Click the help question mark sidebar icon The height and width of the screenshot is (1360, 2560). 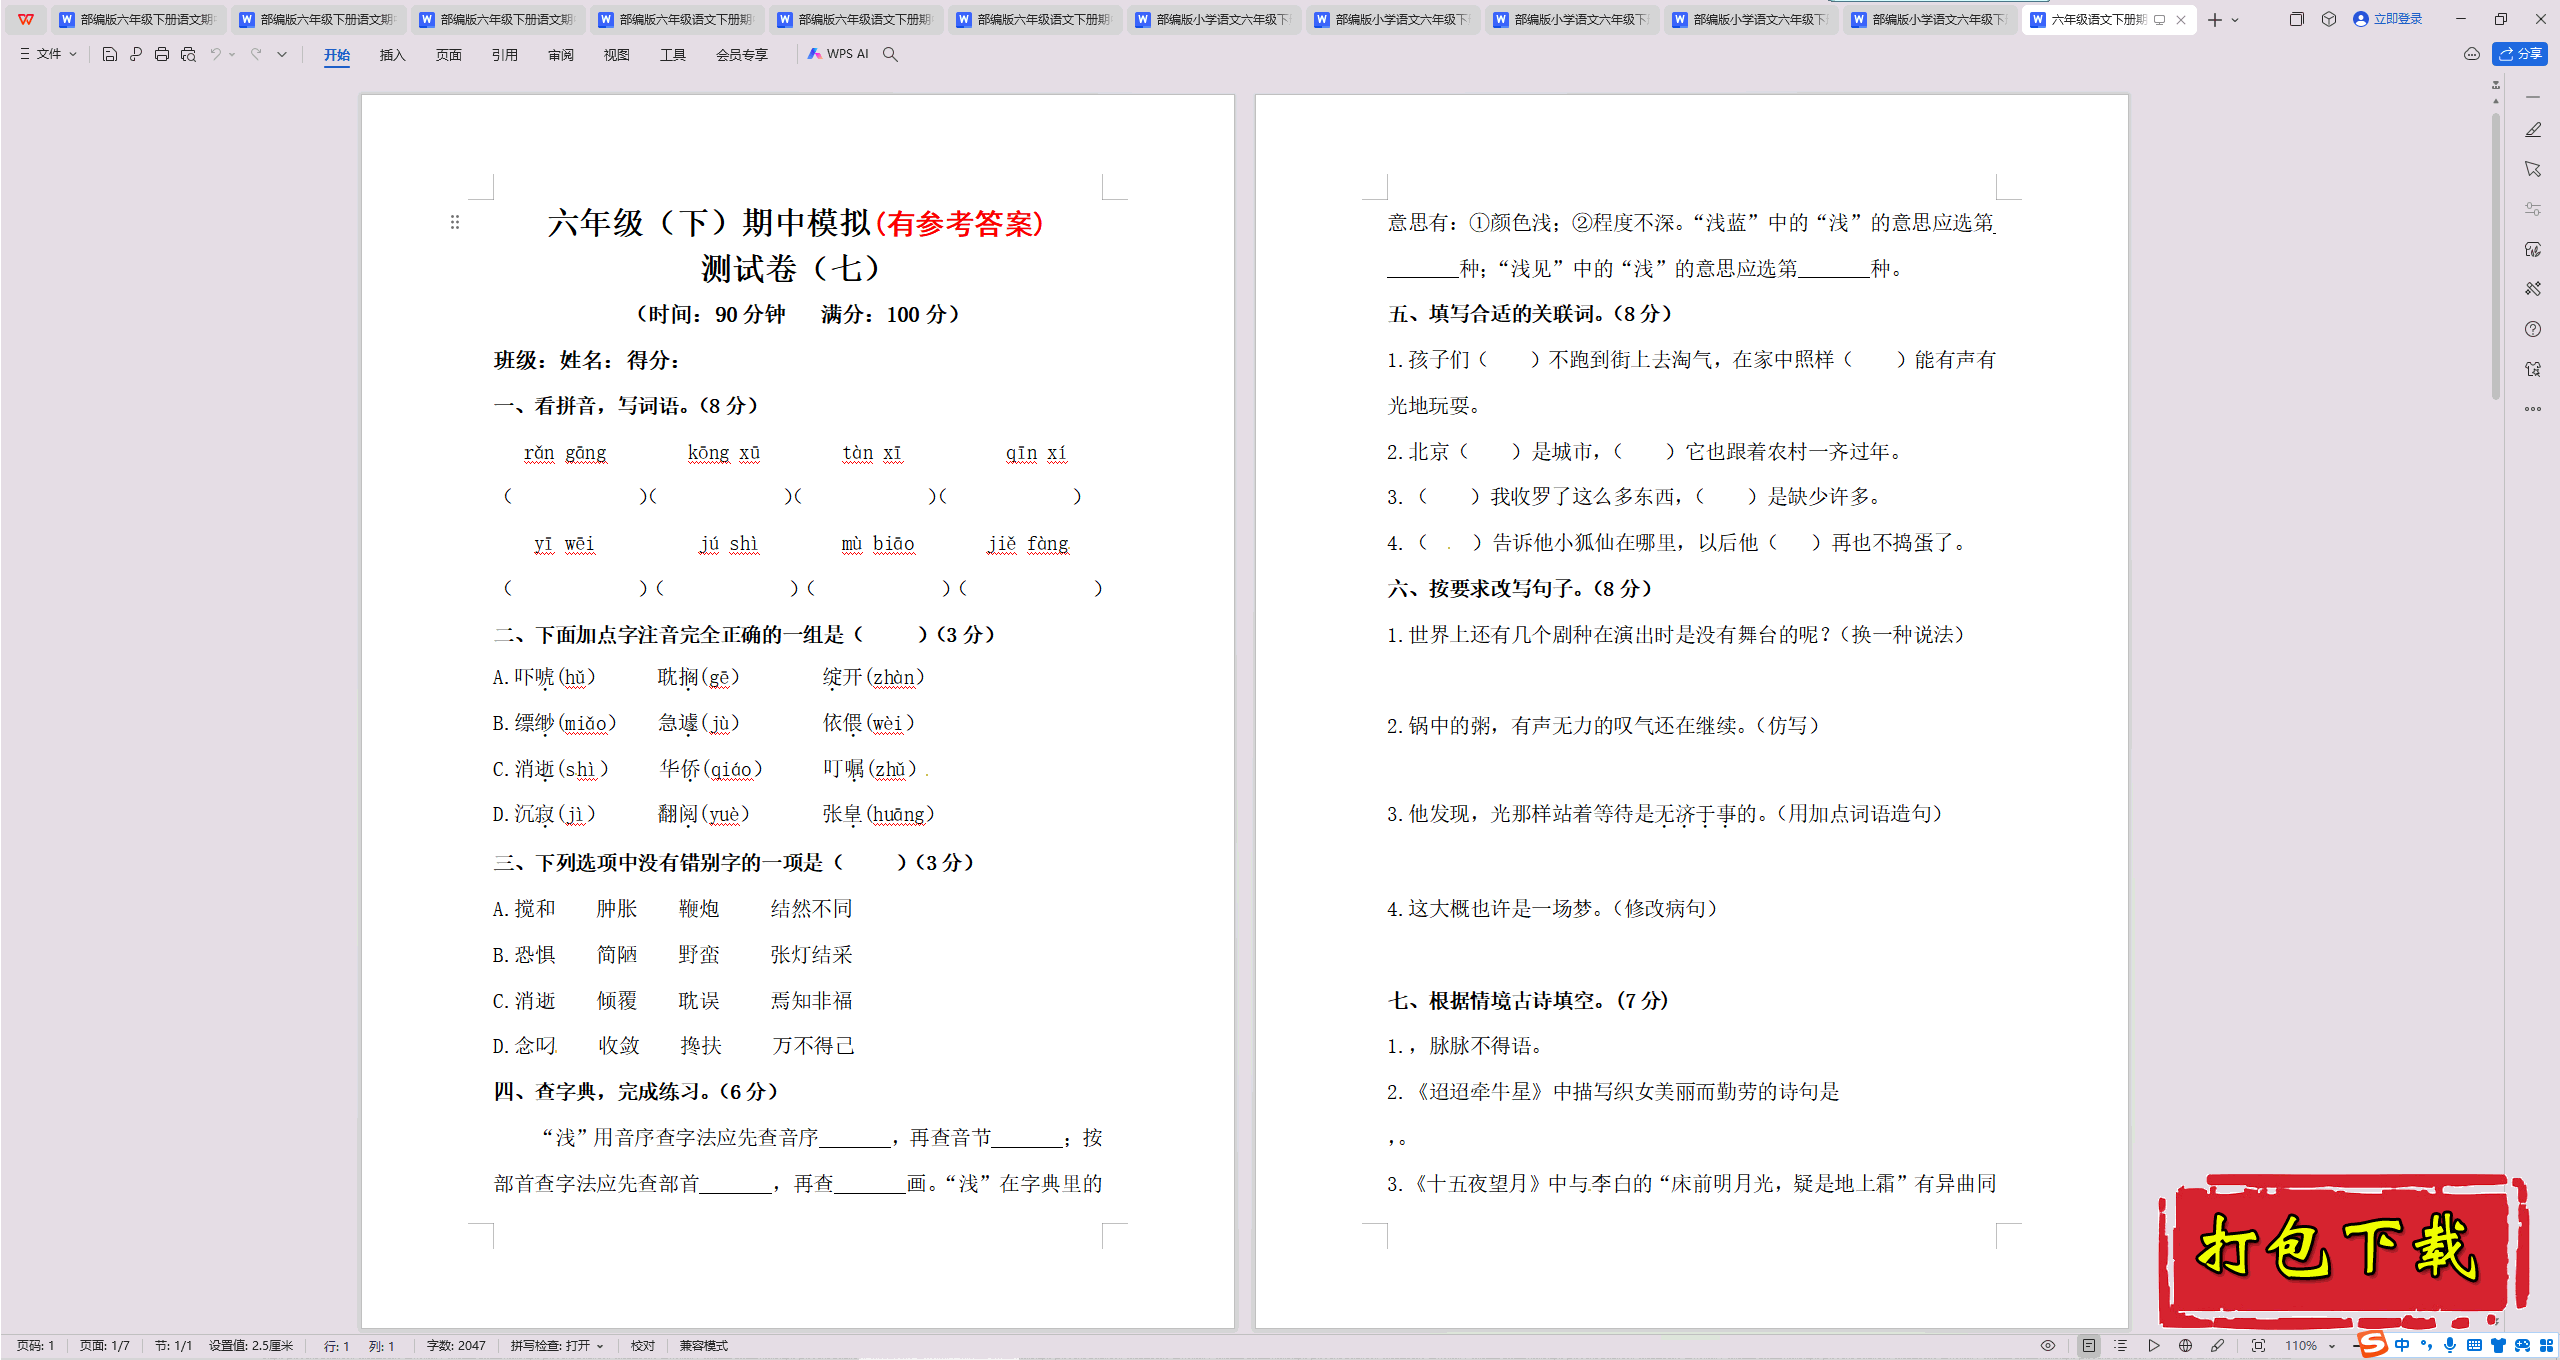click(2533, 329)
